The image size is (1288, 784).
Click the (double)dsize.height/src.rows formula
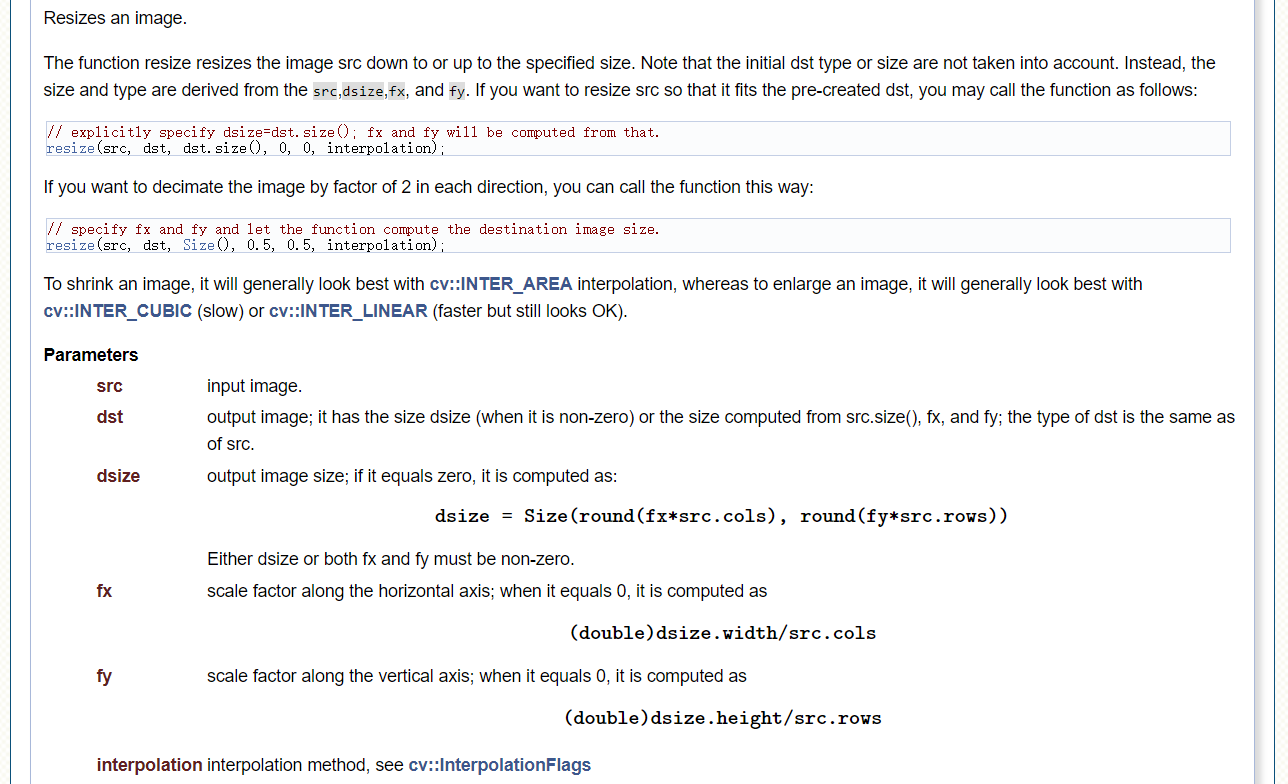(722, 718)
